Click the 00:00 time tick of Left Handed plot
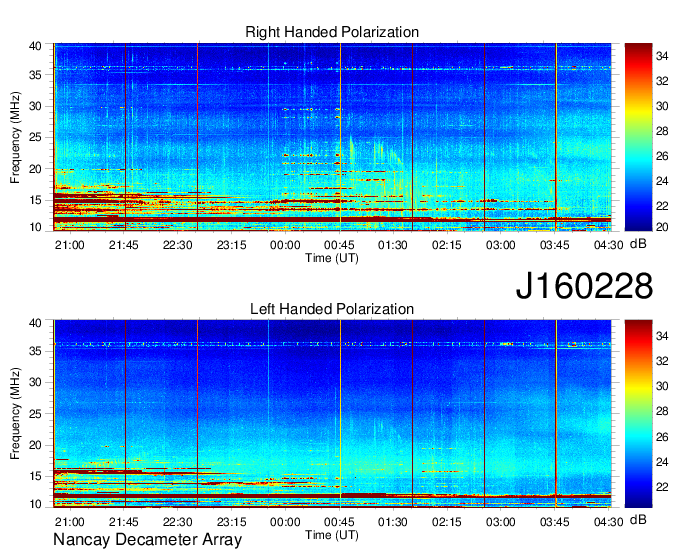 click(285, 522)
